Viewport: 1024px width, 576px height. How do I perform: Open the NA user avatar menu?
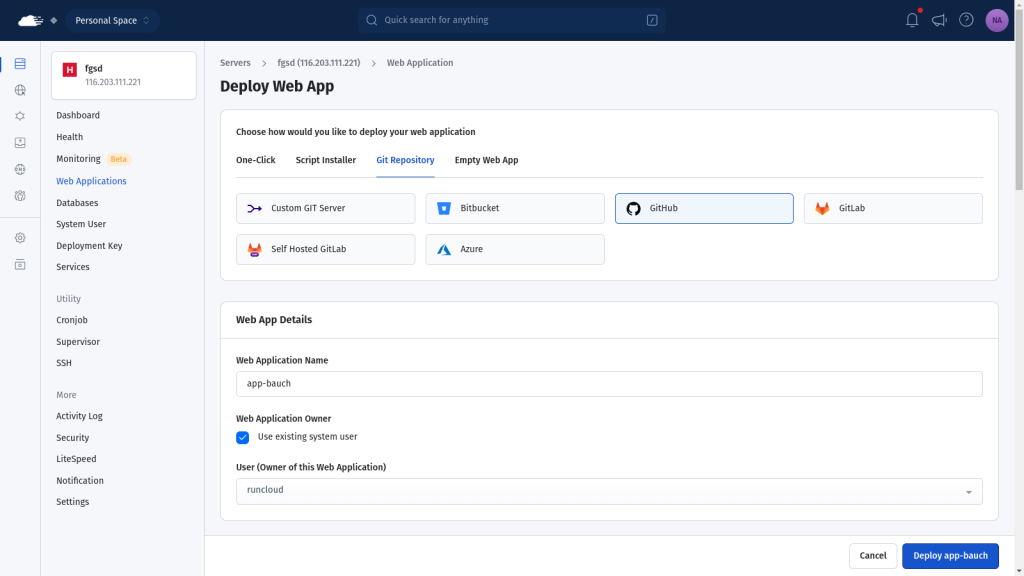pos(996,20)
